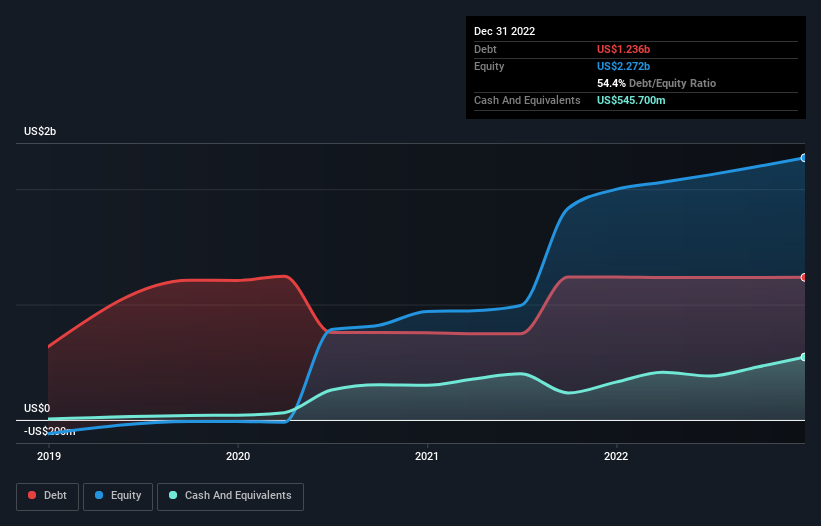
Task: Click the Equity label in tooltip
Action: coord(489,66)
